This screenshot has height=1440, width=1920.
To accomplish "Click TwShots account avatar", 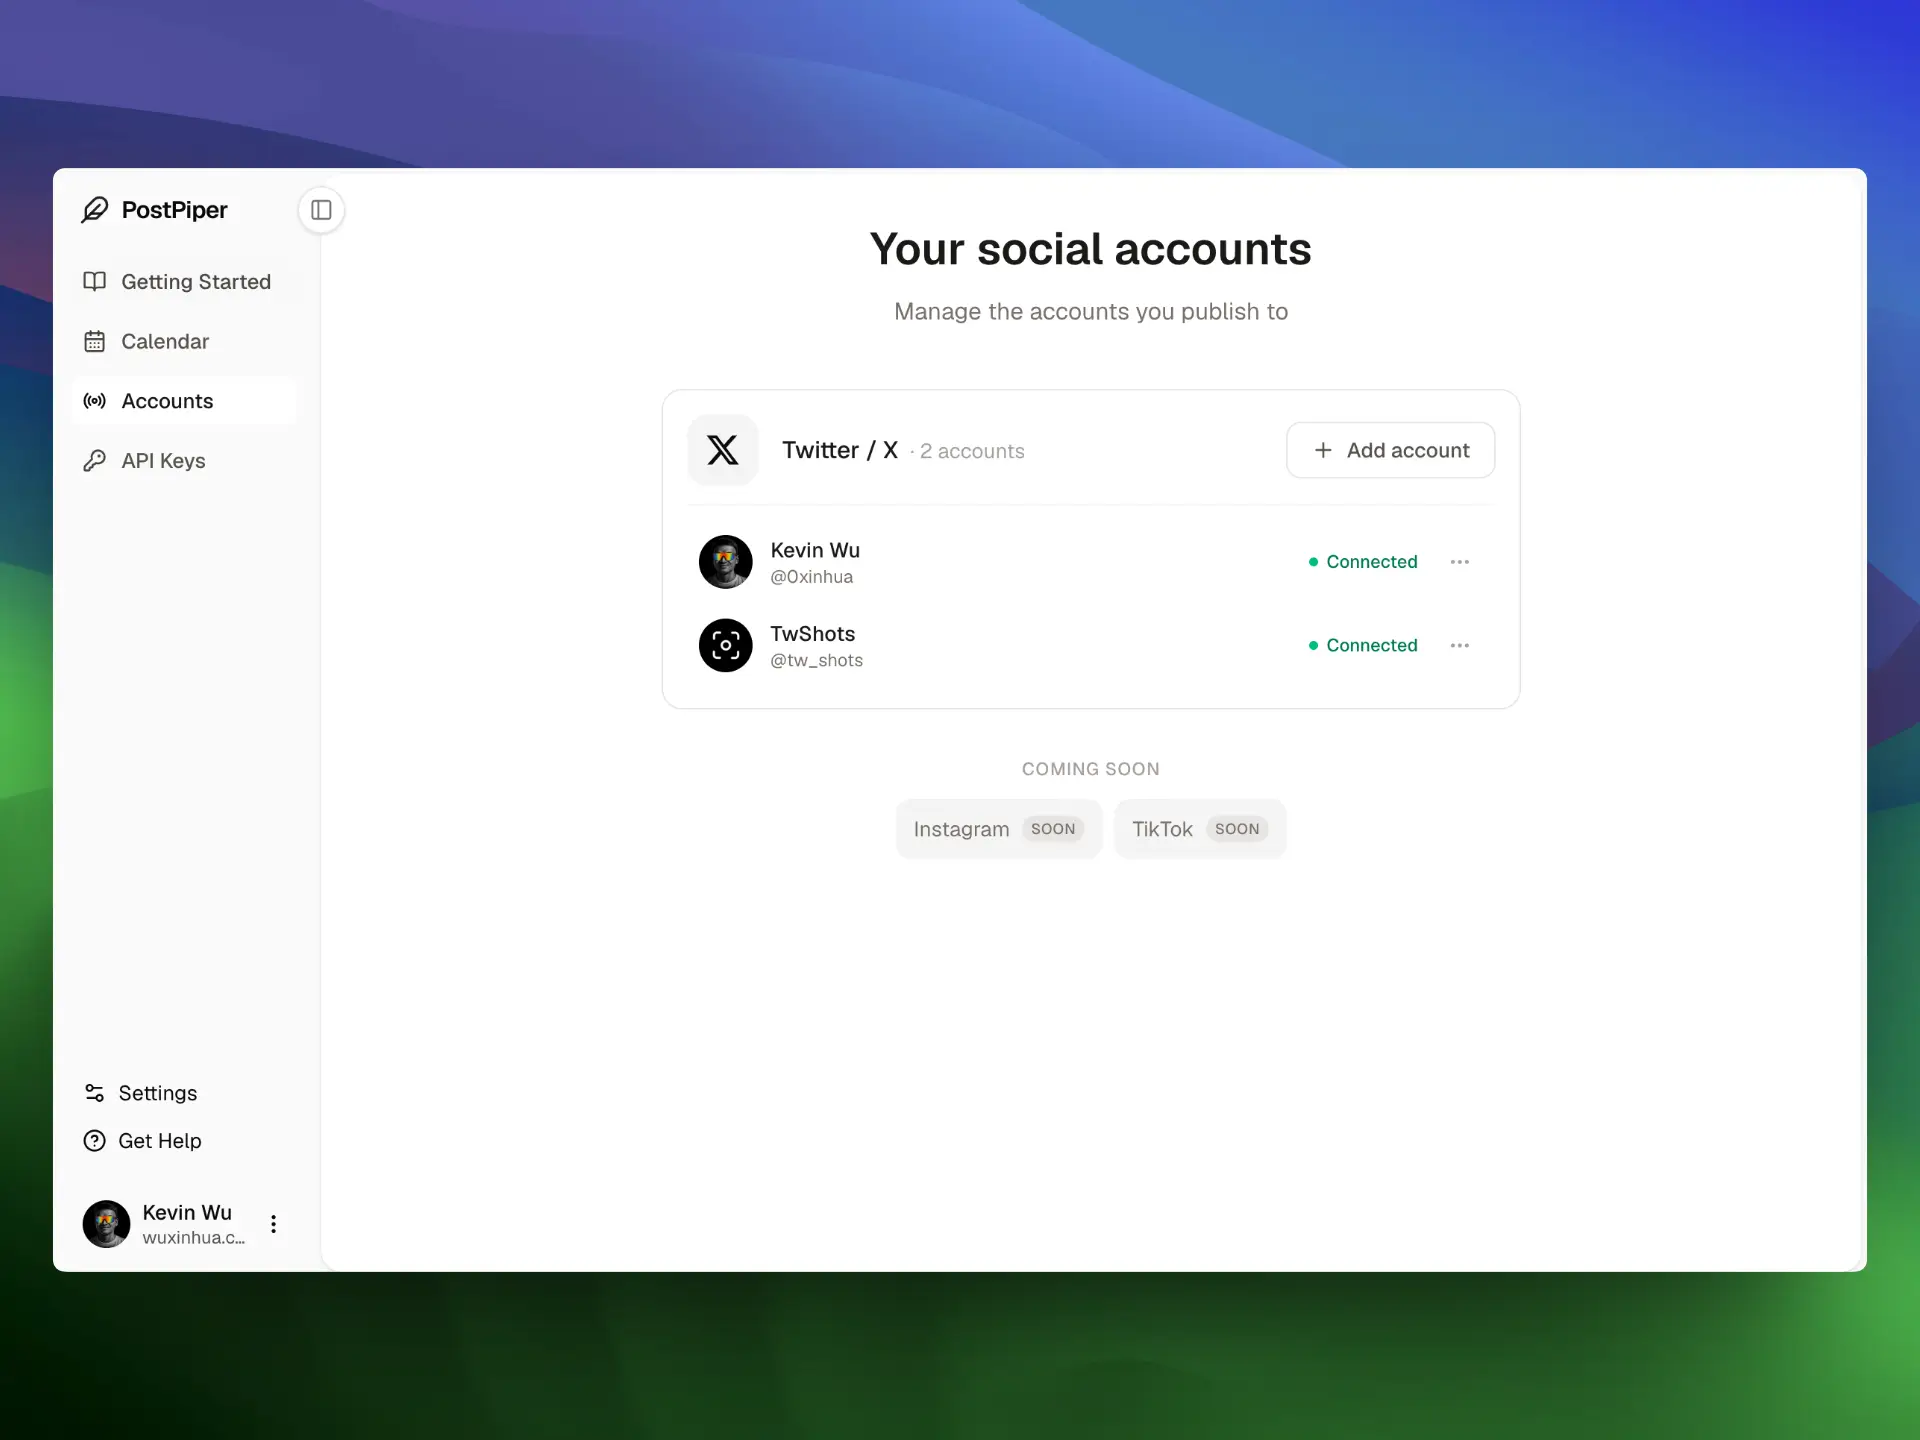I will point(726,646).
